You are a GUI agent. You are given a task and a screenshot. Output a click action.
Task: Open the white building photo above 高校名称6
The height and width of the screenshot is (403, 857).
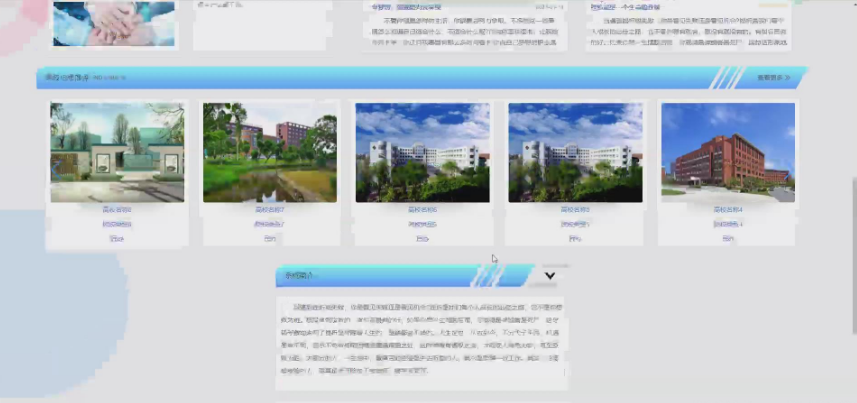pos(422,153)
